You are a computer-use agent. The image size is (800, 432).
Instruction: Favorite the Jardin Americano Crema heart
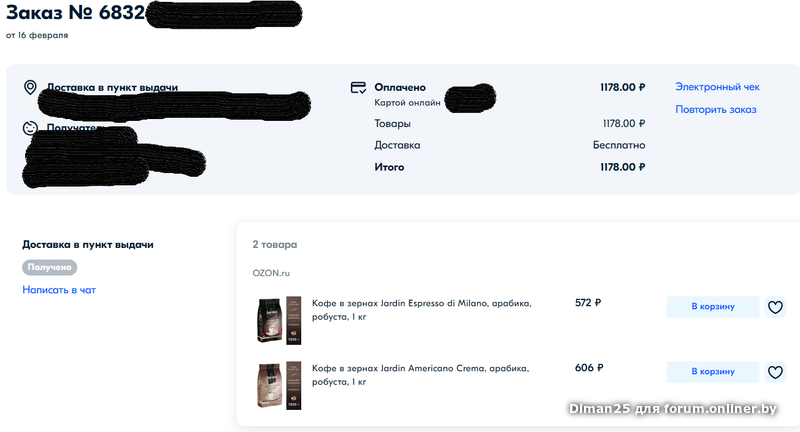[775, 372]
